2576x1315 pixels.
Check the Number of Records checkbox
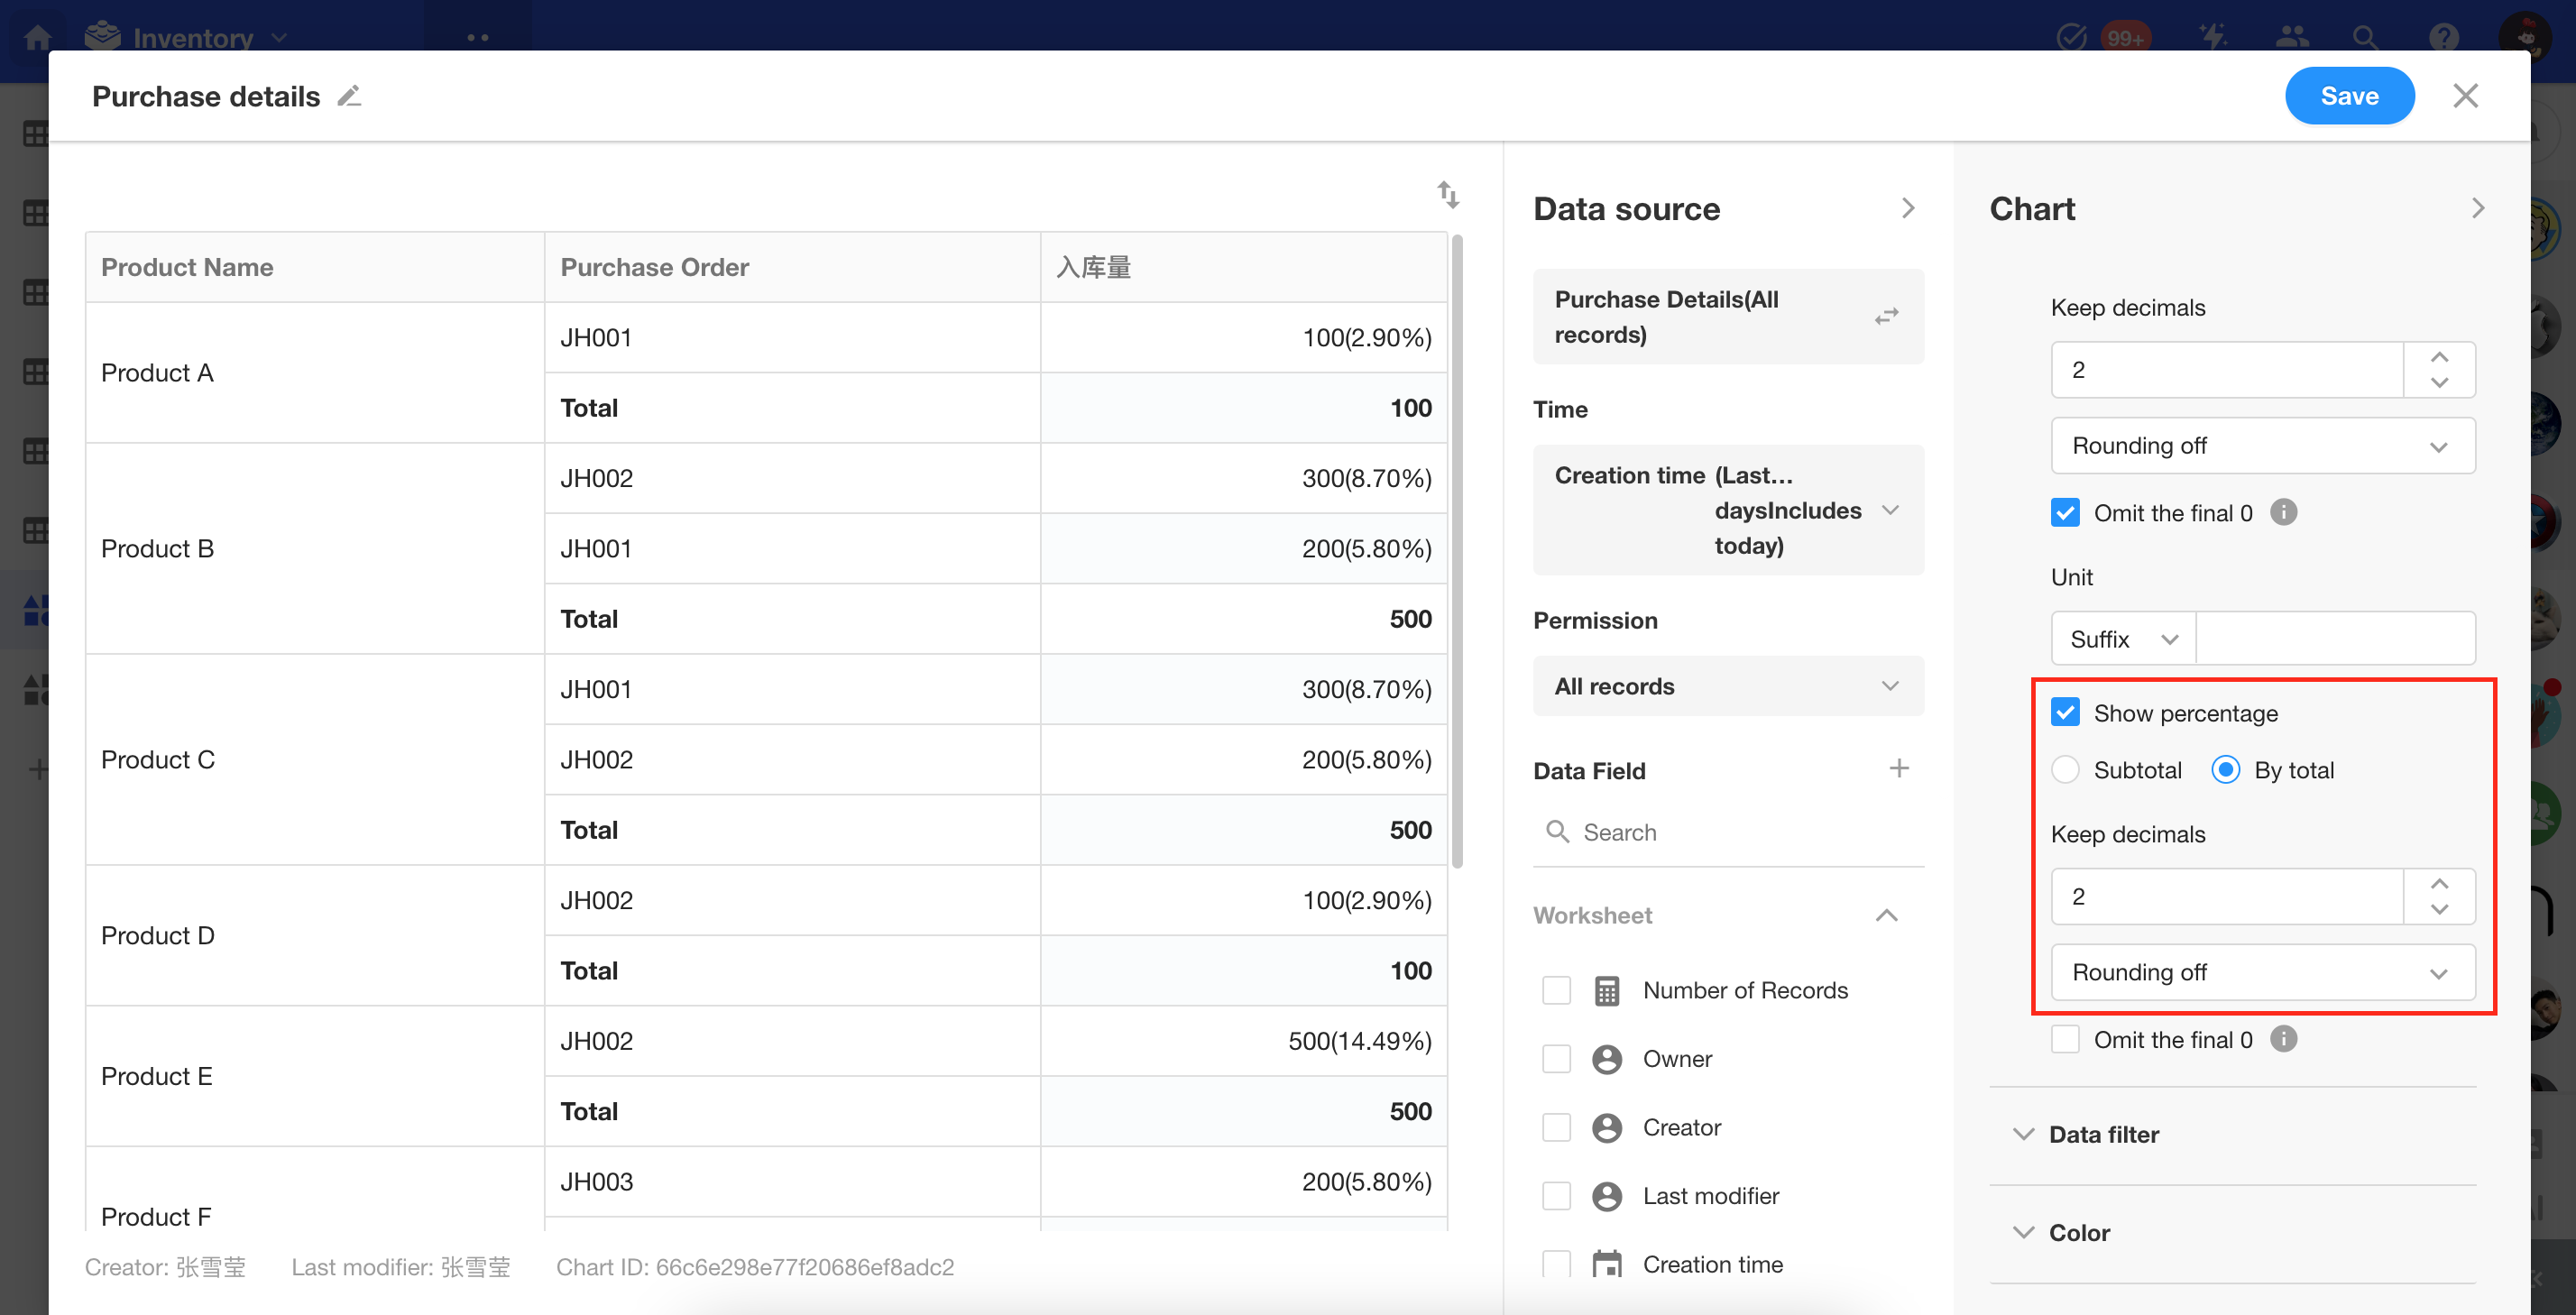coord(1556,990)
